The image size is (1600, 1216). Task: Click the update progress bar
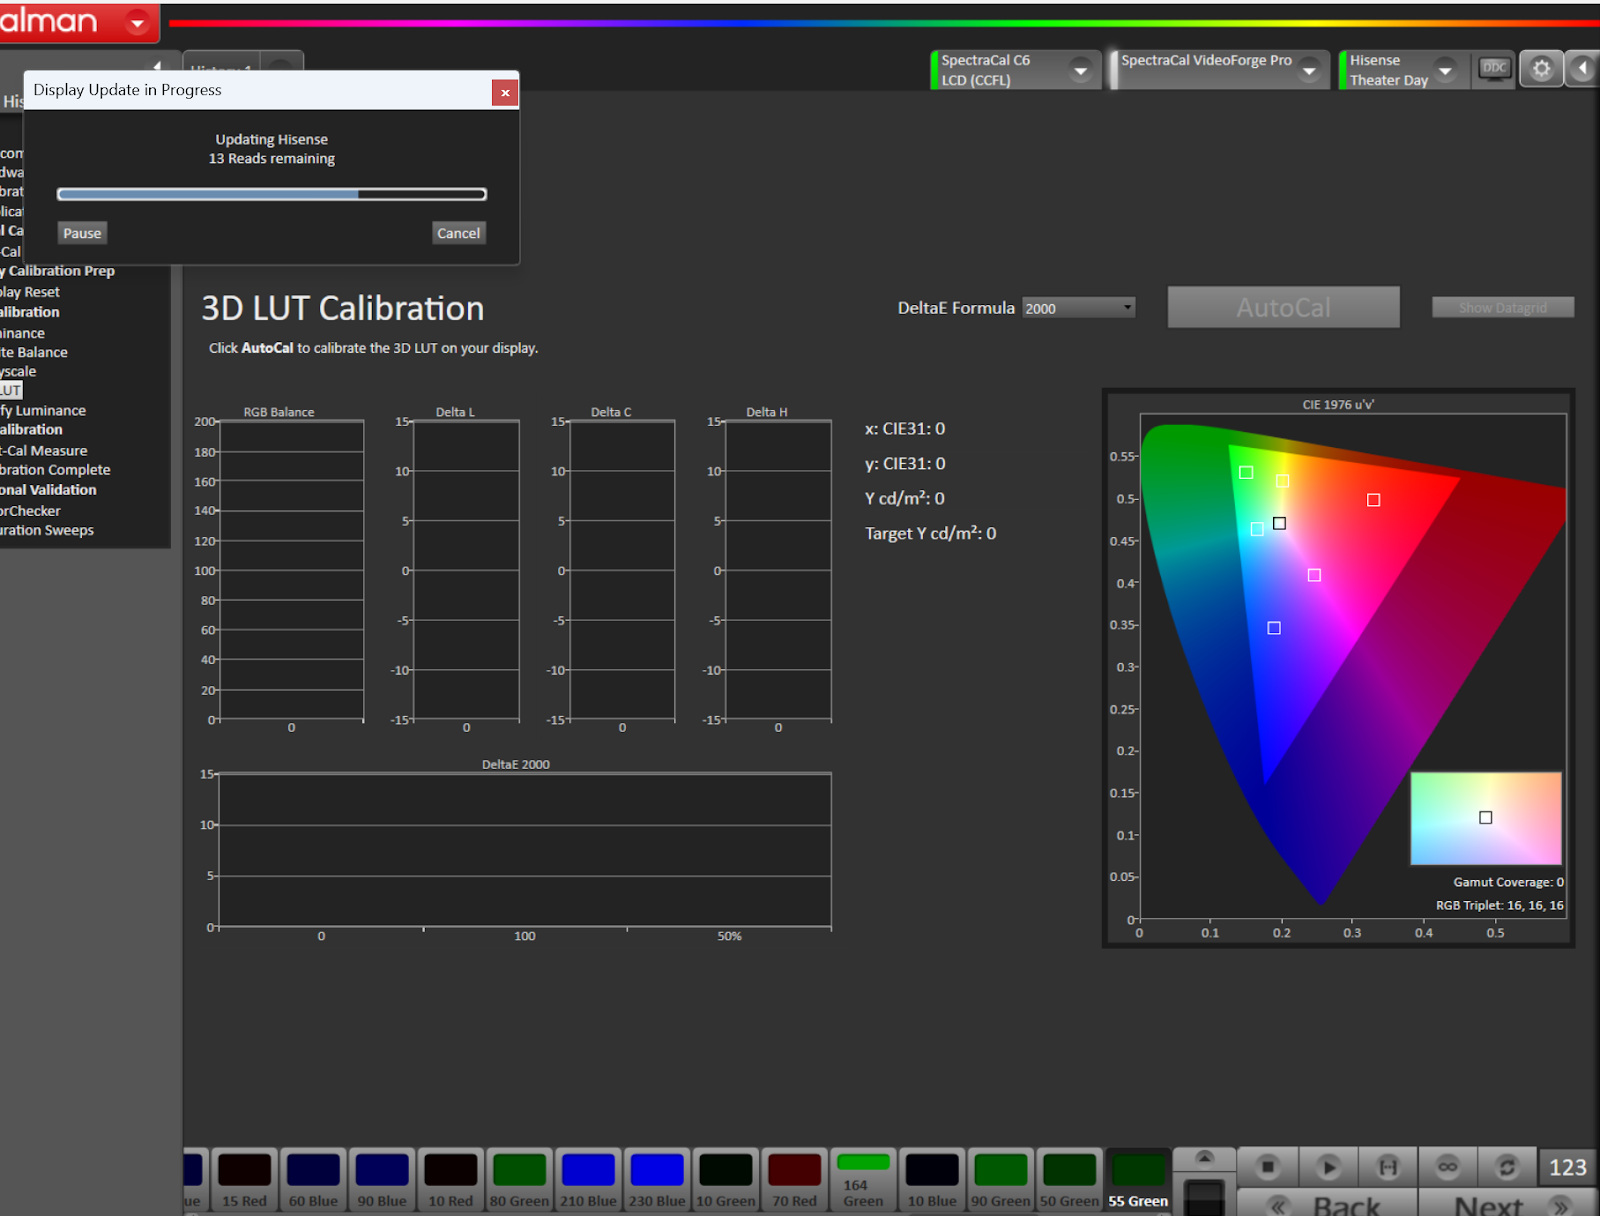272,194
